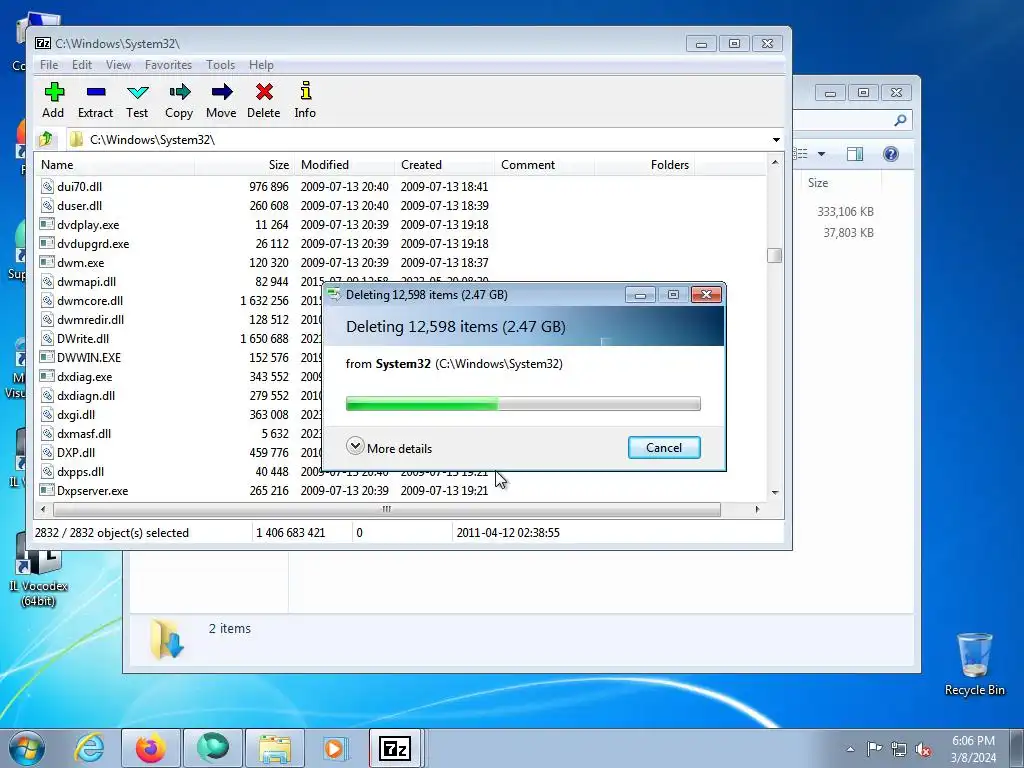Screen dimensions: 1024x768
Task: Select dwmcore.dll in file list
Action: point(89,300)
